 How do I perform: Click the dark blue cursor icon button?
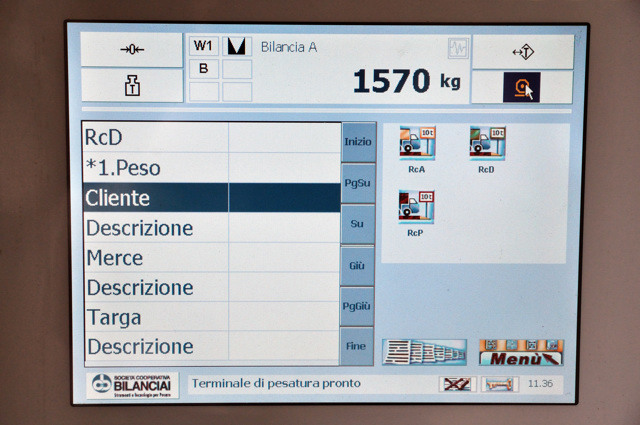point(521,87)
